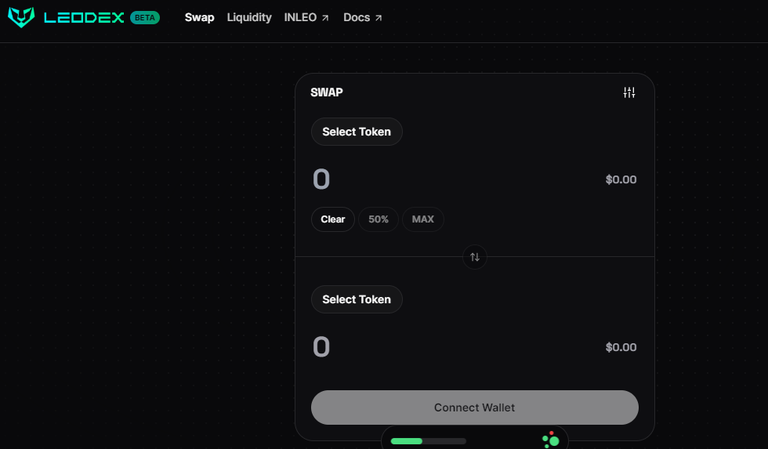This screenshot has width=768, height=449.
Task: Select the 50% amount button
Action: pos(378,219)
